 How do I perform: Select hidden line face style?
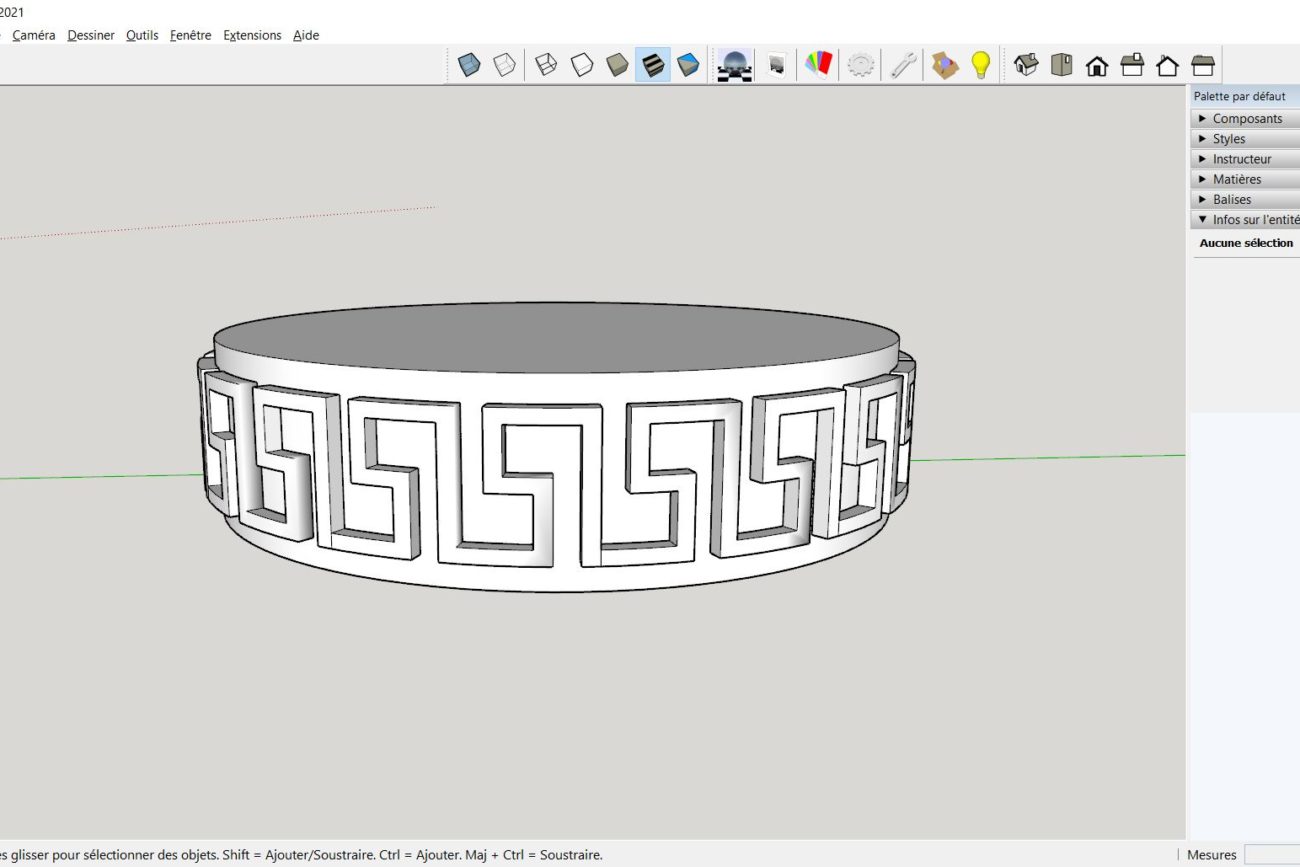(582, 65)
